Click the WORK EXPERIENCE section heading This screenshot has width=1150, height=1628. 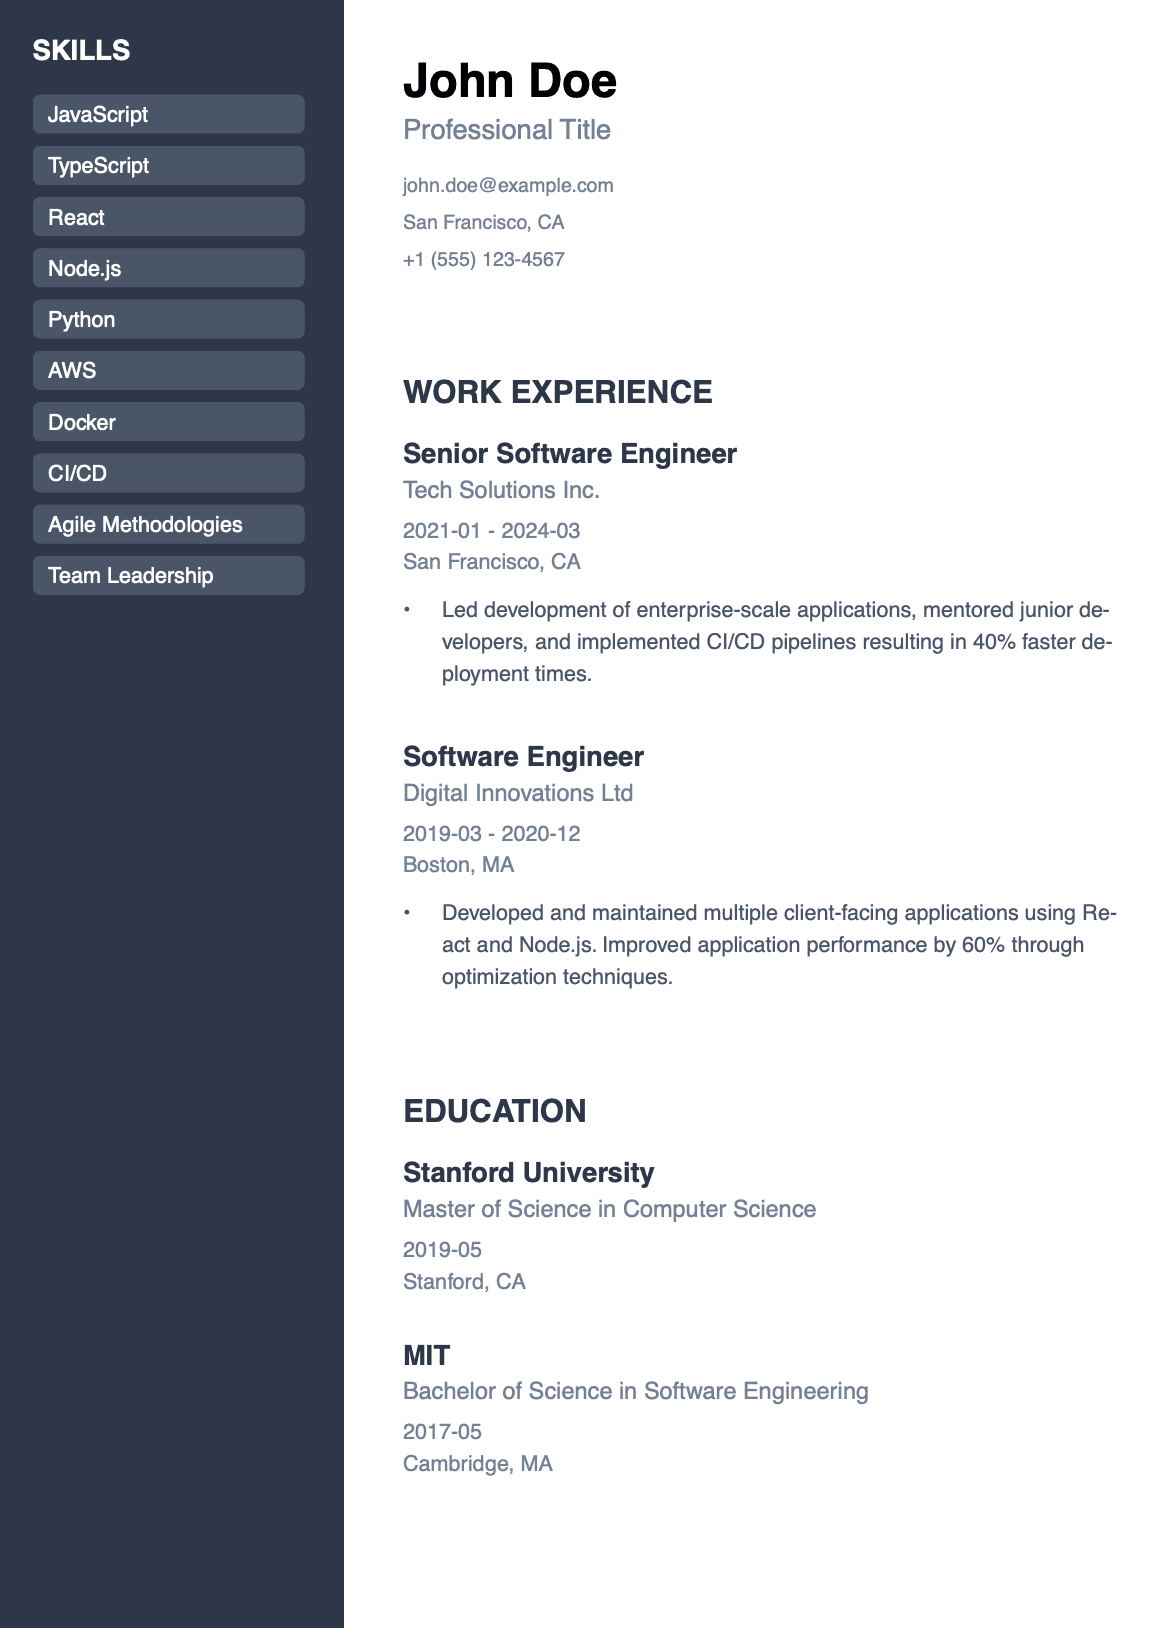558,392
